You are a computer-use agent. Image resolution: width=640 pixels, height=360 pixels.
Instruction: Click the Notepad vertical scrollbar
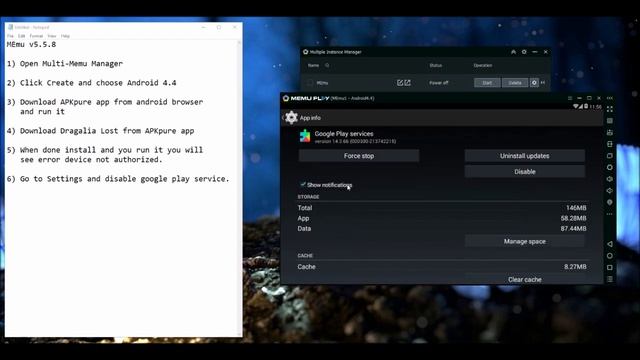pyautogui.click(x=240, y=188)
